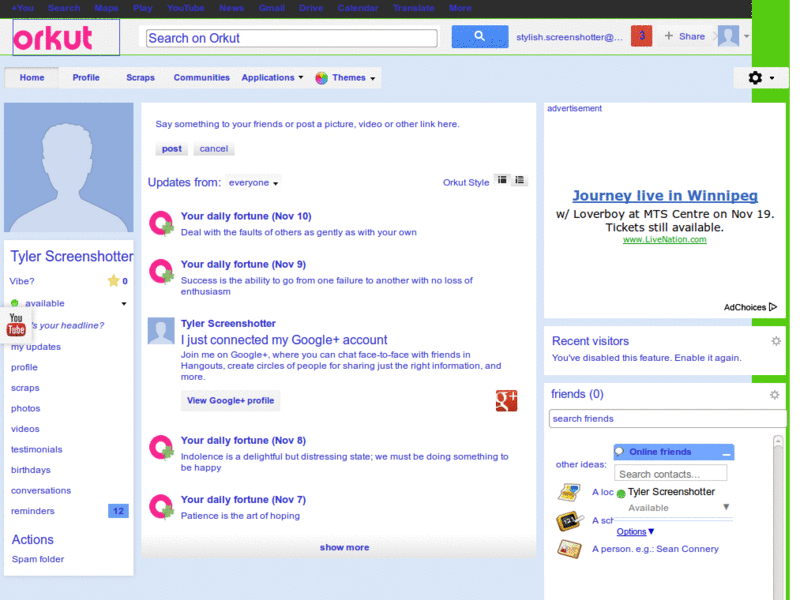Open the red notifications counter
This screenshot has height=600, width=800.
coord(641,36)
